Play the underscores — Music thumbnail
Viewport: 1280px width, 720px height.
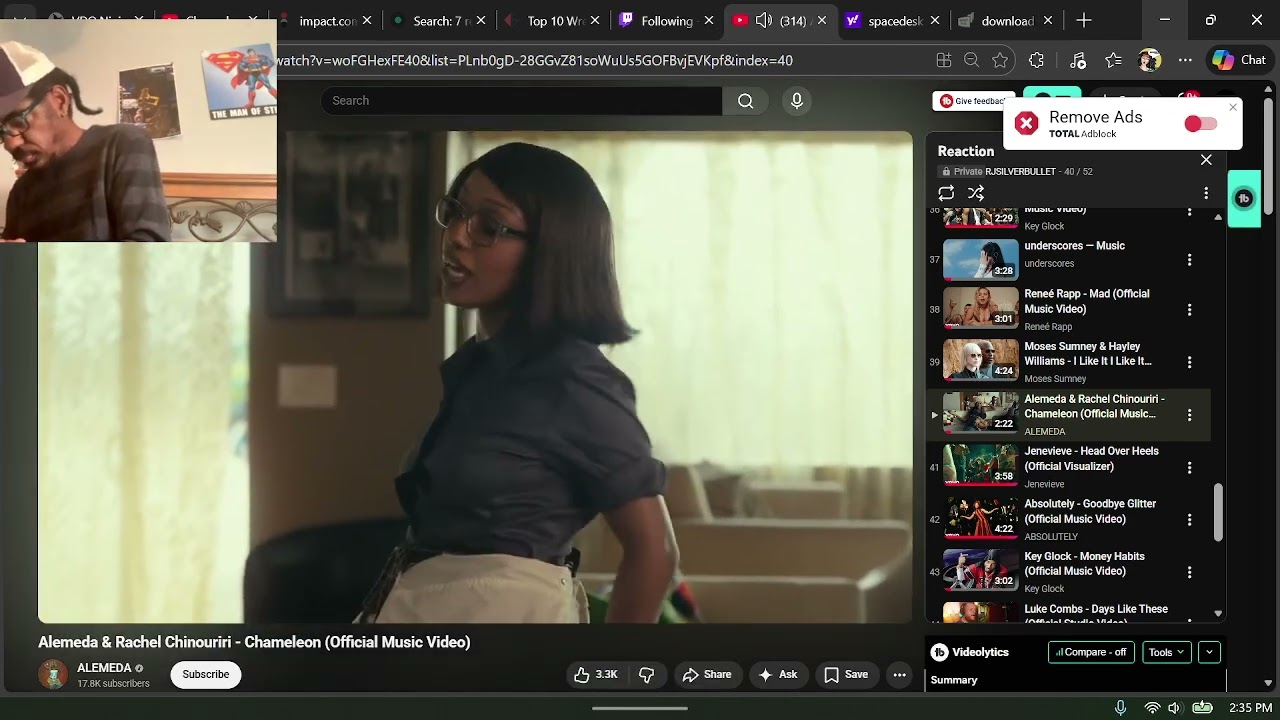click(x=981, y=259)
